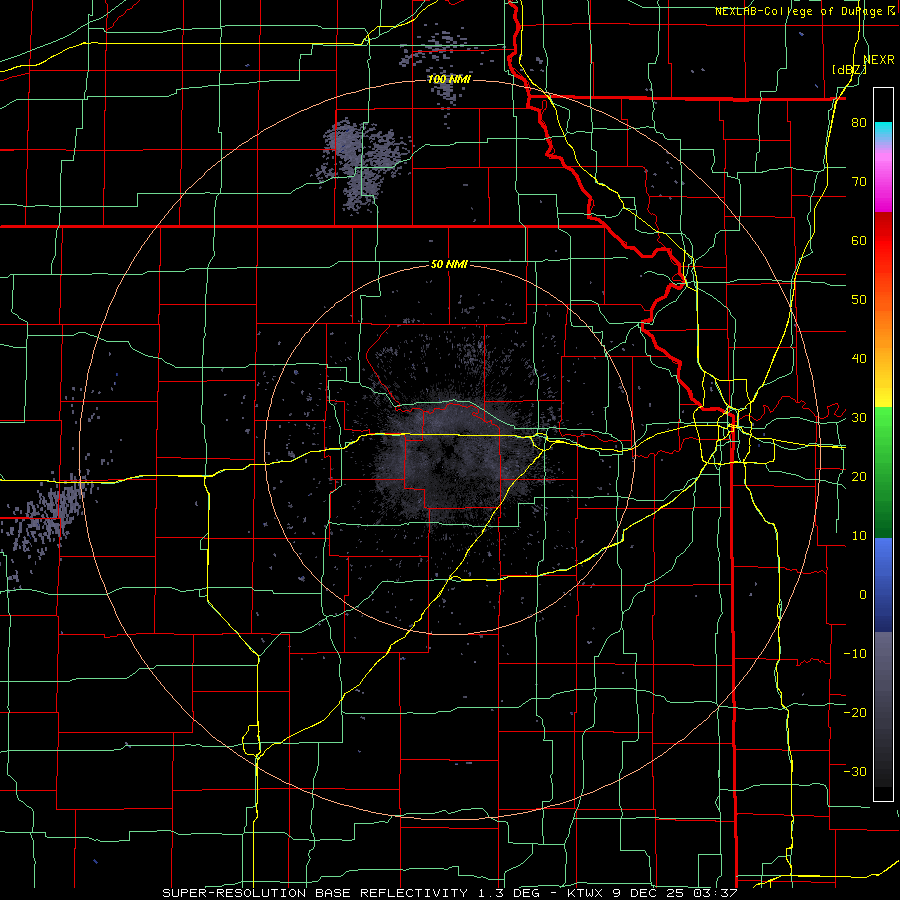Click the -20 value on the dBZ scale
Viewport: 900px width, 900px height.
tap(855, 713)
